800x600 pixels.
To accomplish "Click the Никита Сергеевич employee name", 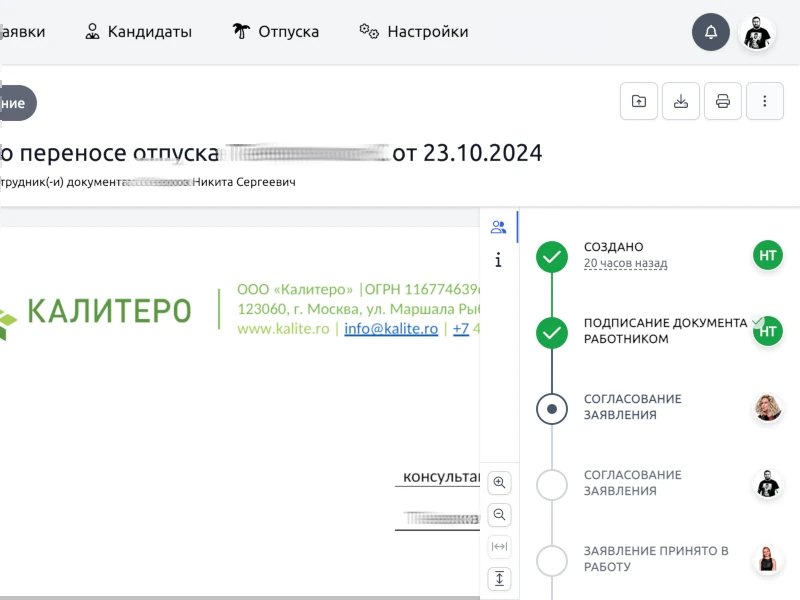I will pyautogui.click(x=244, y=182).
